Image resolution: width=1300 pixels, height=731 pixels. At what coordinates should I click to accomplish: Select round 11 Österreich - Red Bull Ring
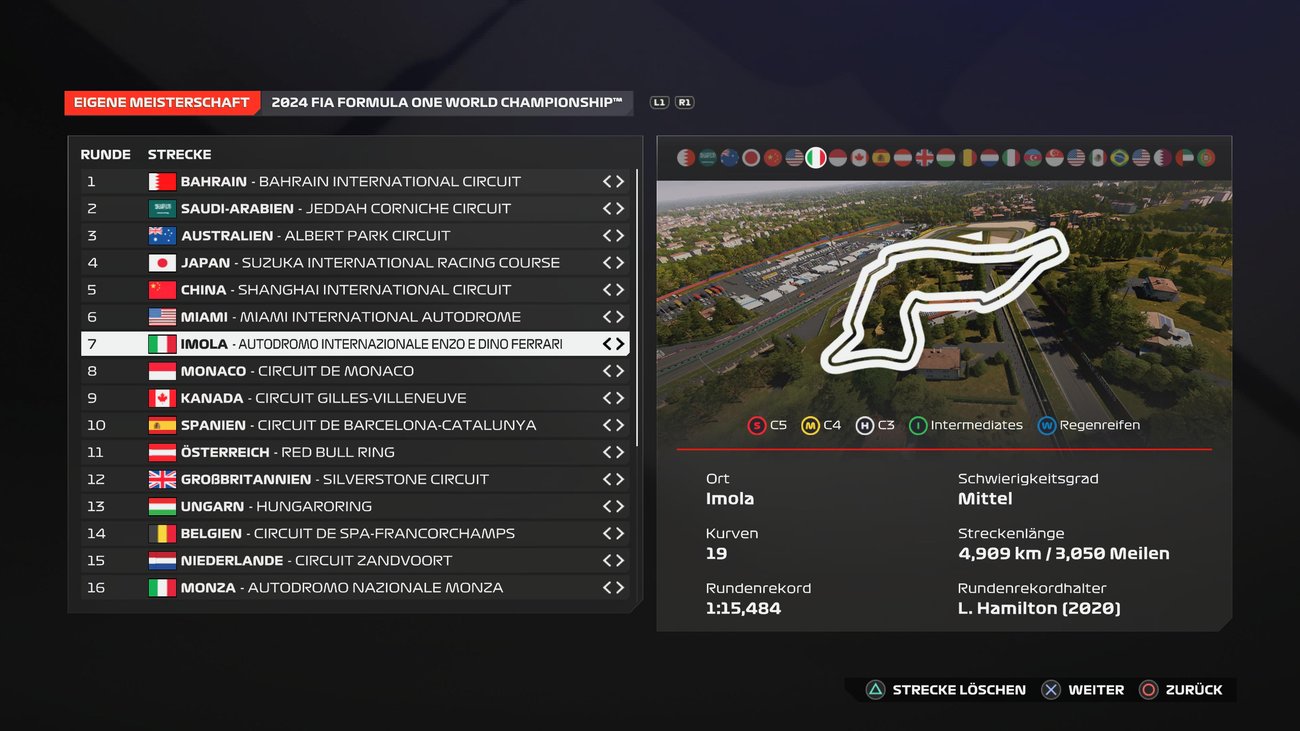click(355, 452)
